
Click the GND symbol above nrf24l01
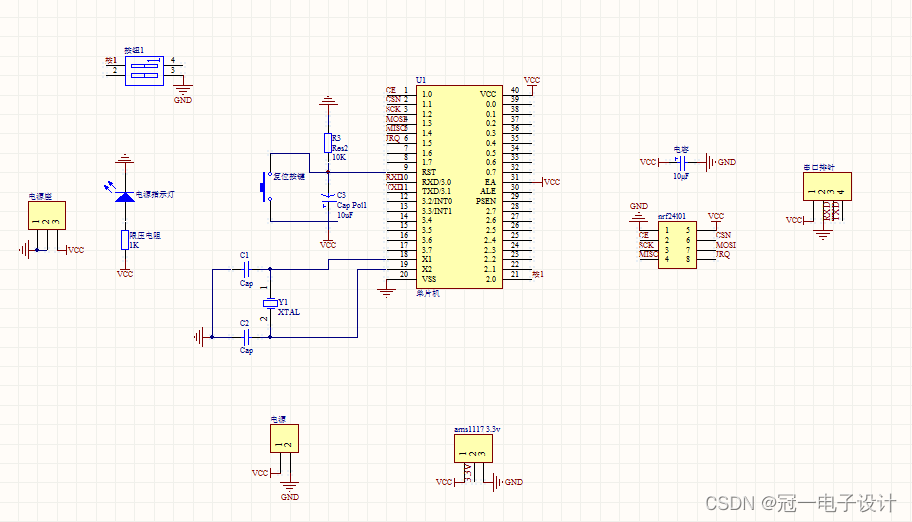pos(639,213)
